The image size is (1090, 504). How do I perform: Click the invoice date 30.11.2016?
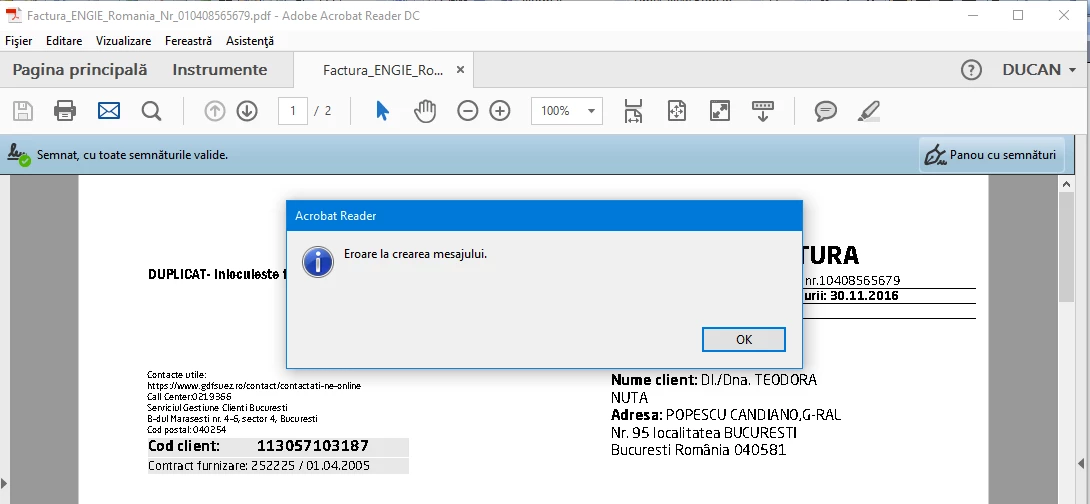point(864,296)
